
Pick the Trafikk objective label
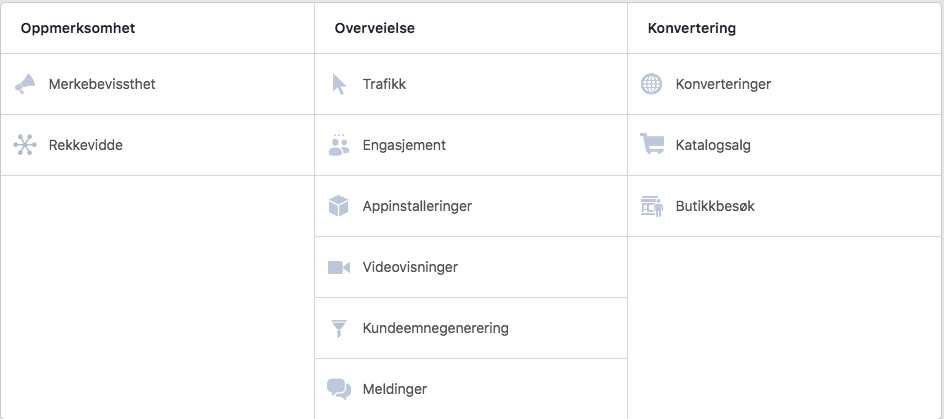pos(384,84)
